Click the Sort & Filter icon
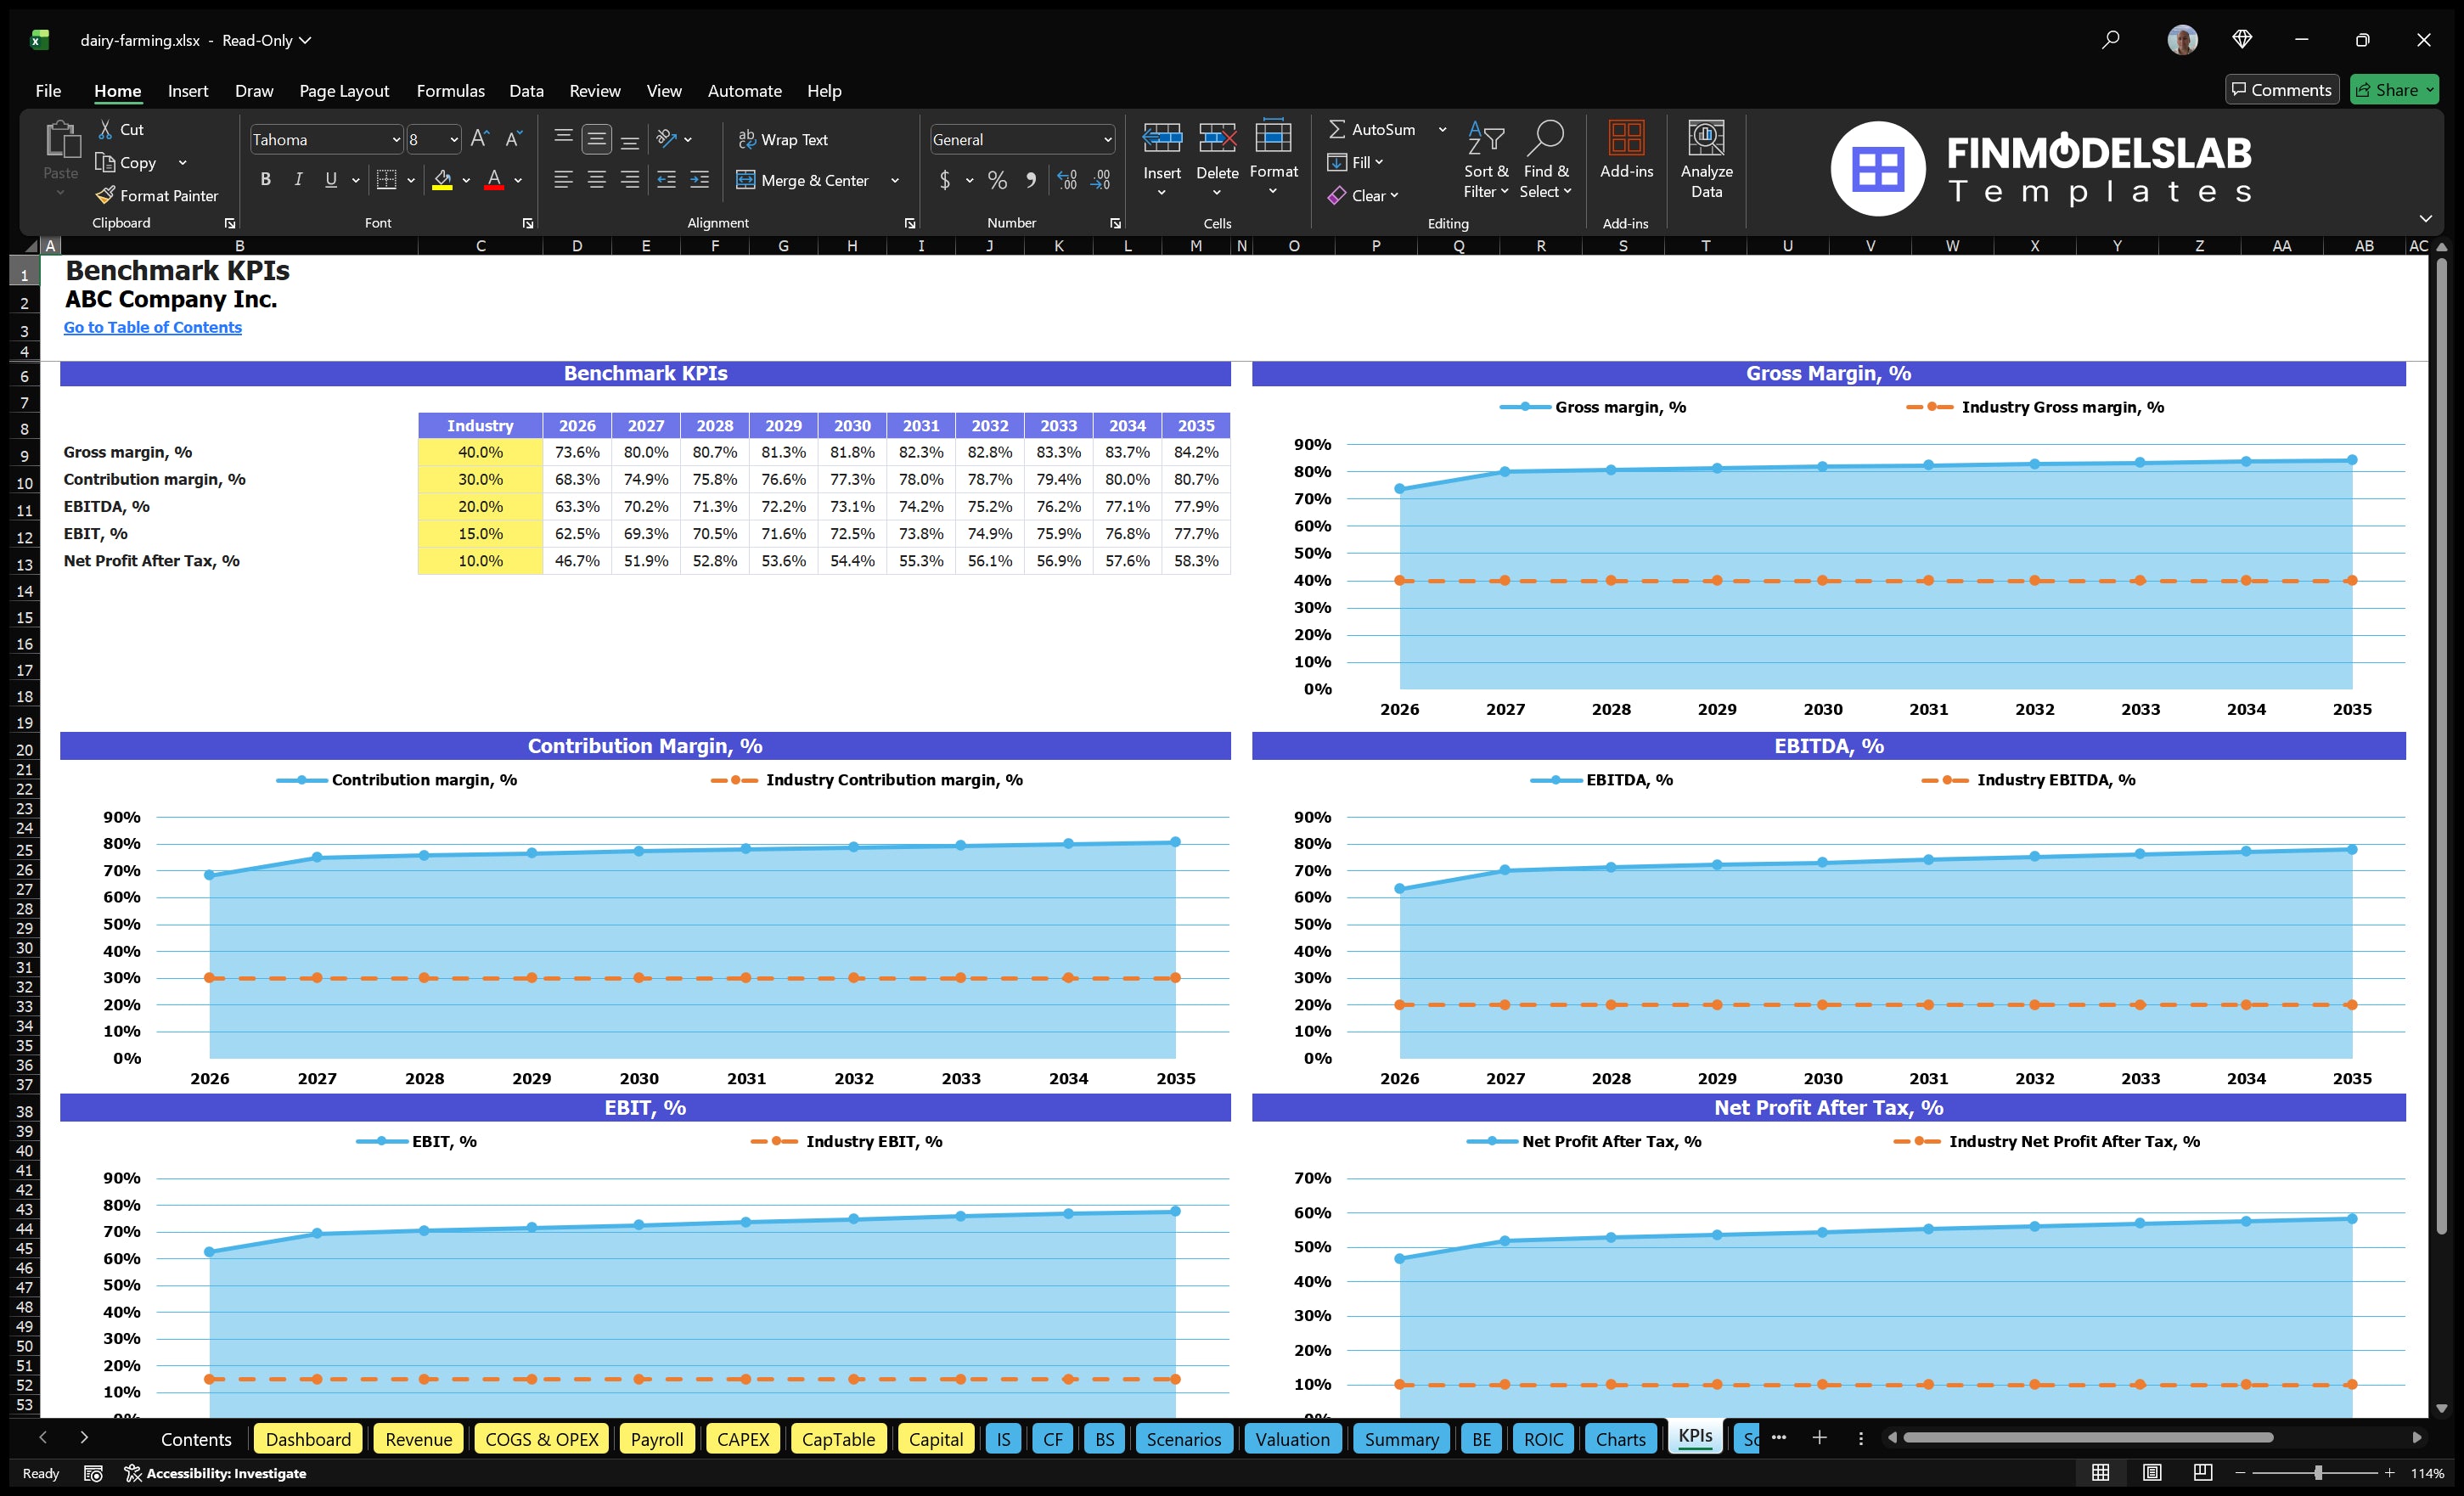Screen dimensions: 2464x1496 (x=1486, y=158)
